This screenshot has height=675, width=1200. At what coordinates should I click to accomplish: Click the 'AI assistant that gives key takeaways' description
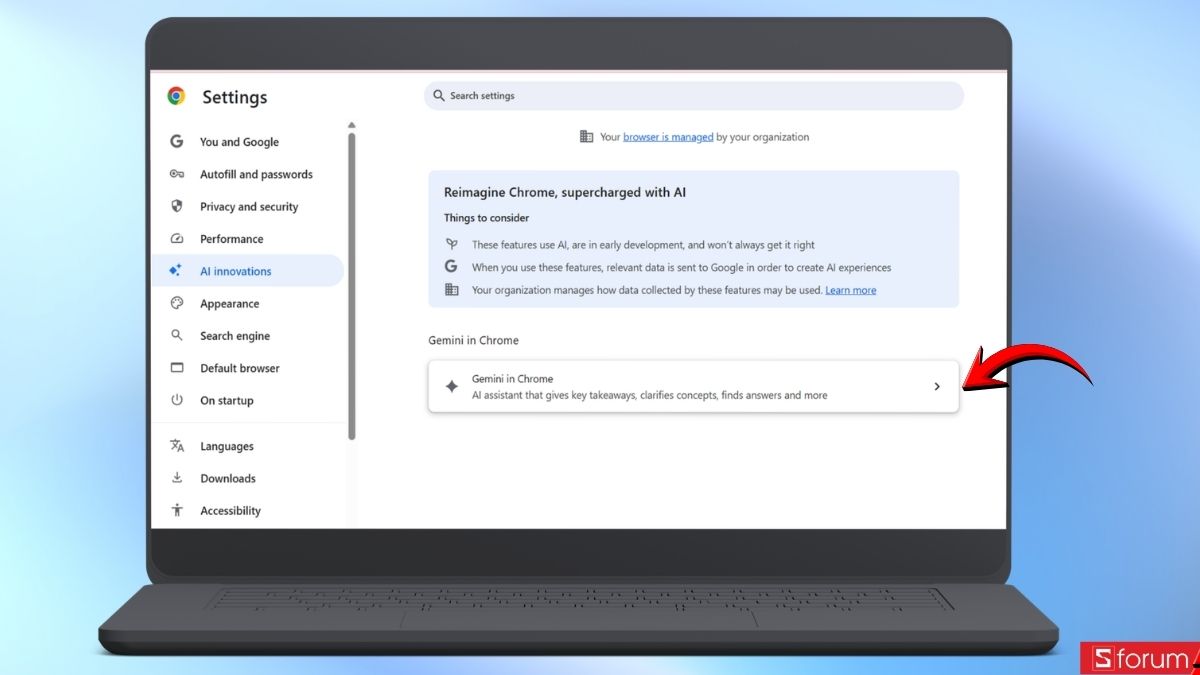[650, 395]
